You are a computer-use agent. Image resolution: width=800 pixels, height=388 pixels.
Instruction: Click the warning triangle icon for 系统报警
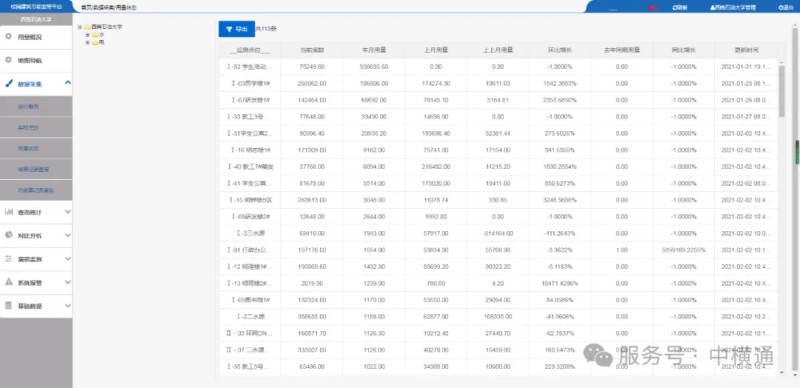tap(8, 282)
